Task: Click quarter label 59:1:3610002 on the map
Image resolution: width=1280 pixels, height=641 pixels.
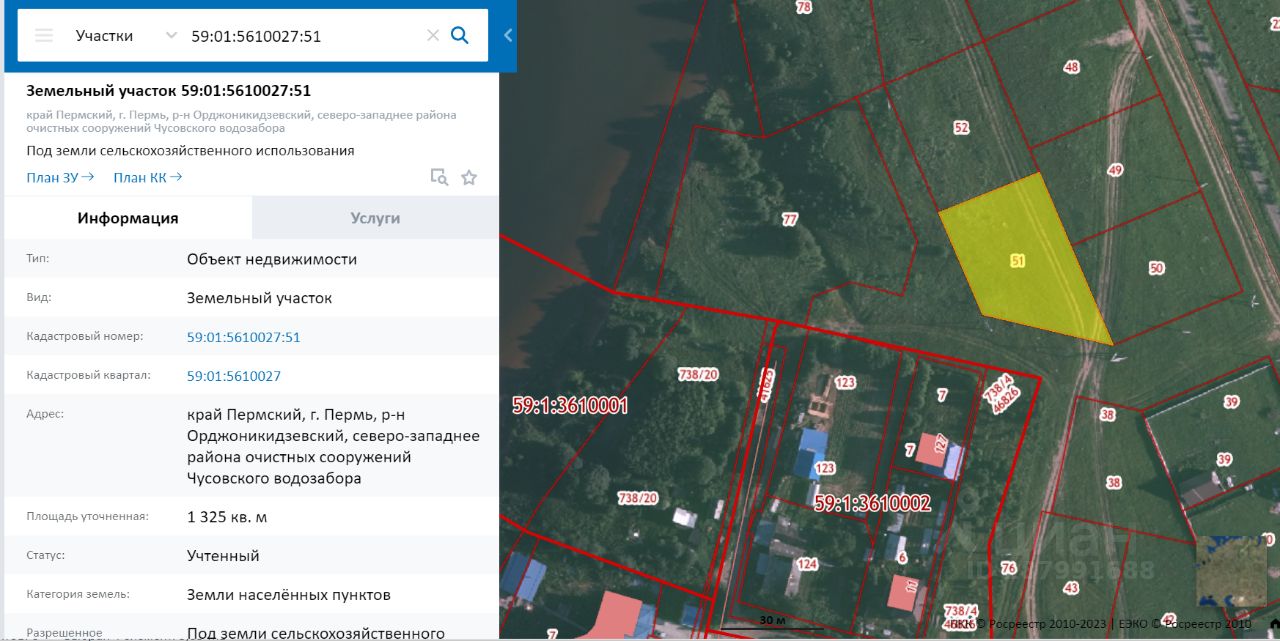Action: [x=873, y=503]
